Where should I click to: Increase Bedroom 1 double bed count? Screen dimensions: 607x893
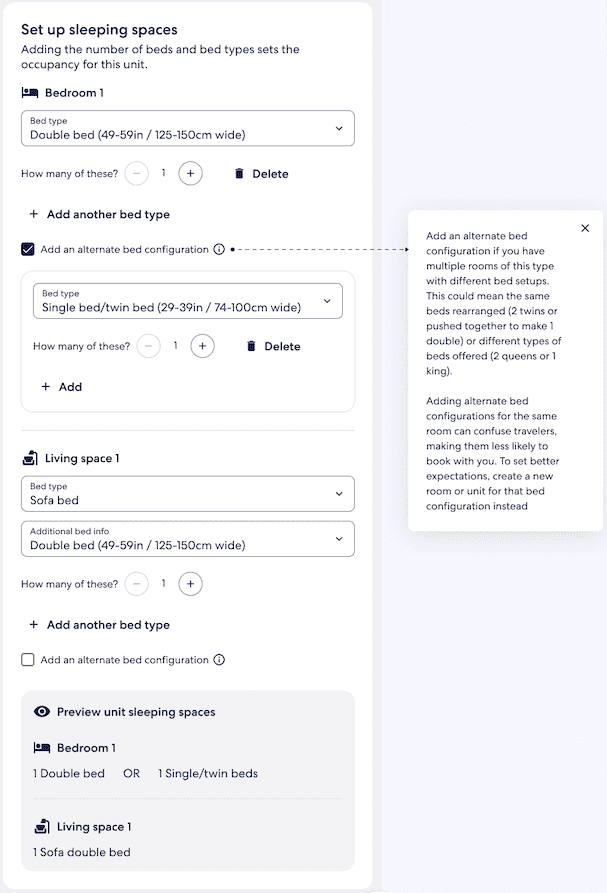(190, 174)
